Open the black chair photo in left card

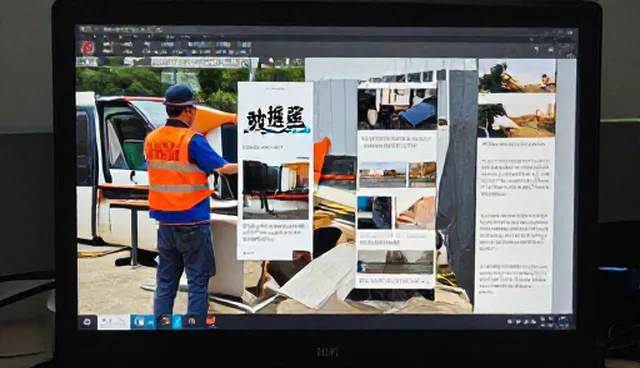pos(276,190)
